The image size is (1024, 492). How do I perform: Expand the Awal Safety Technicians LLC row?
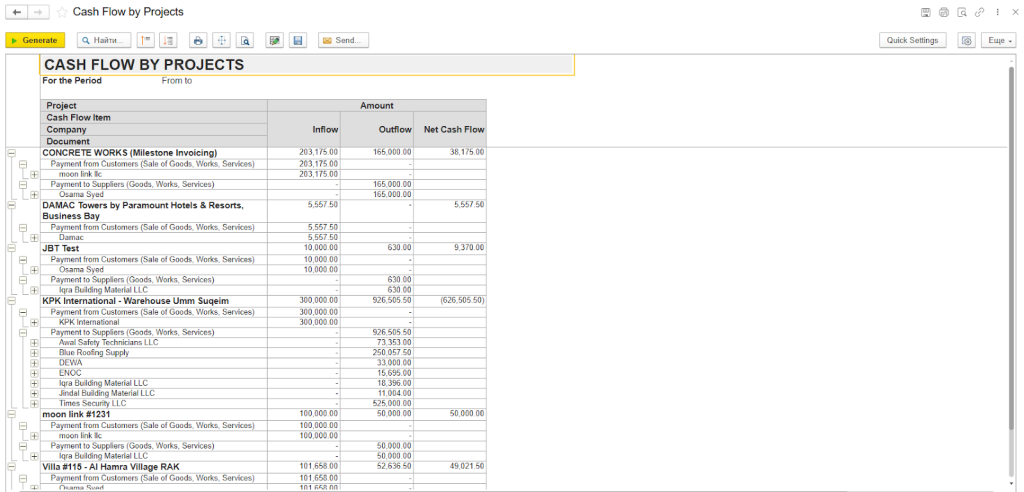click(x=34, y=343)
